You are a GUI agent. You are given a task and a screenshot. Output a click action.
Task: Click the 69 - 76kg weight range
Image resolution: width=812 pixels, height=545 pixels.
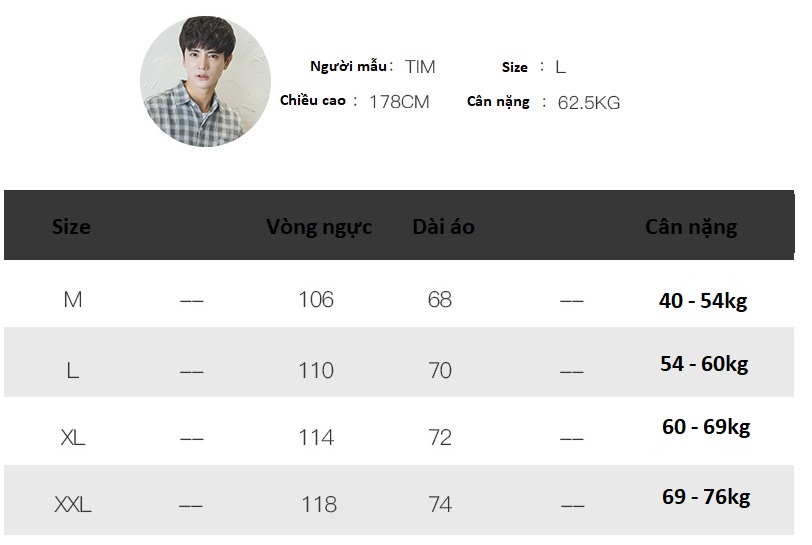(706, 497)
